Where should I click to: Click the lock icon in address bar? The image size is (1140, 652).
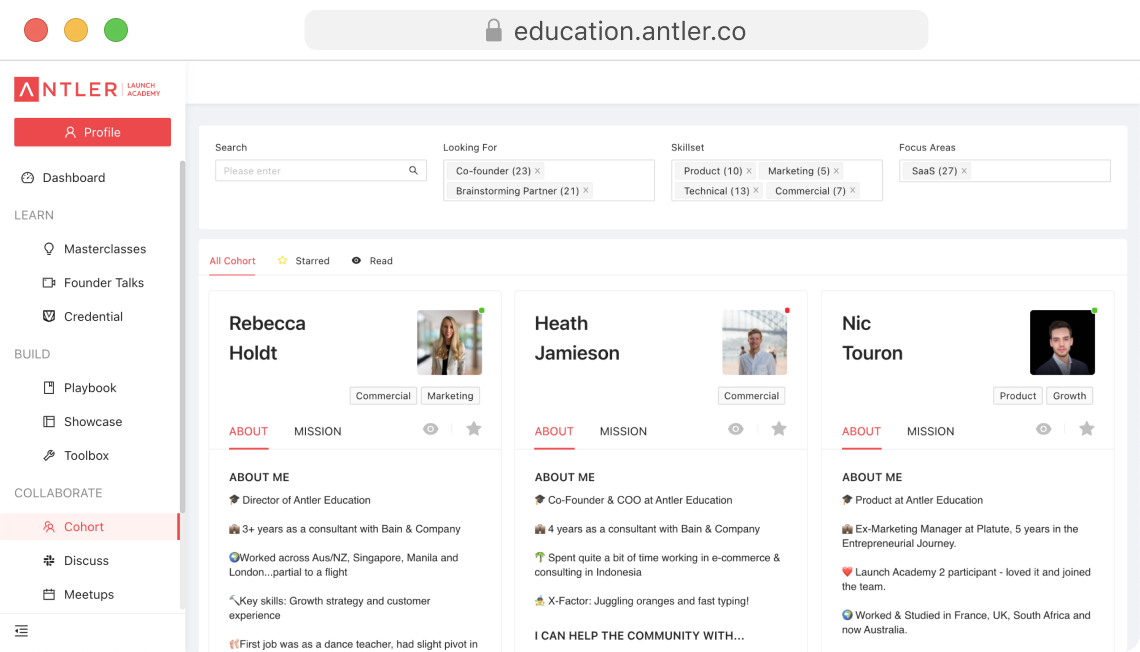click(494, 31)
